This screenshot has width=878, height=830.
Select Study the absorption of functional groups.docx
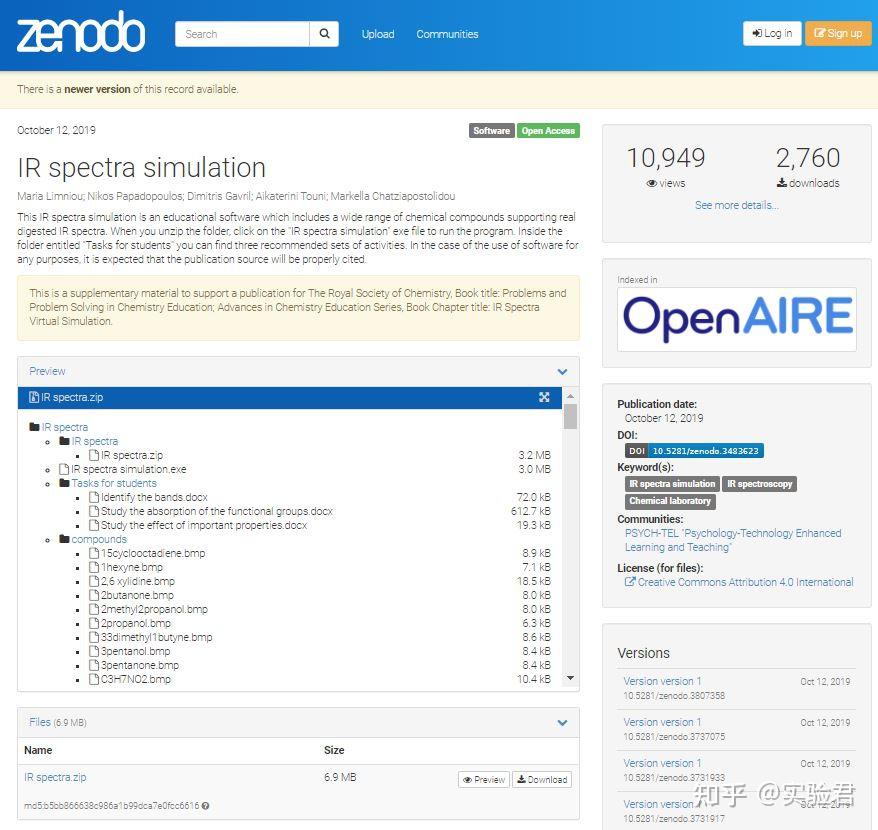(x=217, y=511)
